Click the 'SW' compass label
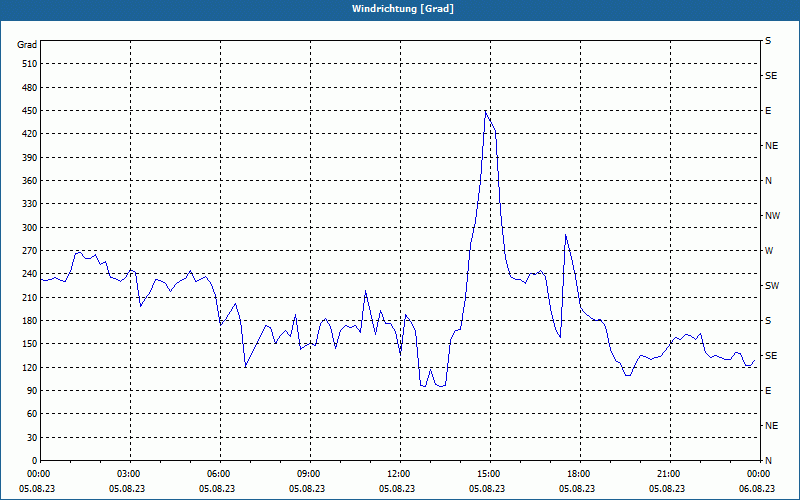The width and height of the screenshot is (800, 500). [772, 286]
